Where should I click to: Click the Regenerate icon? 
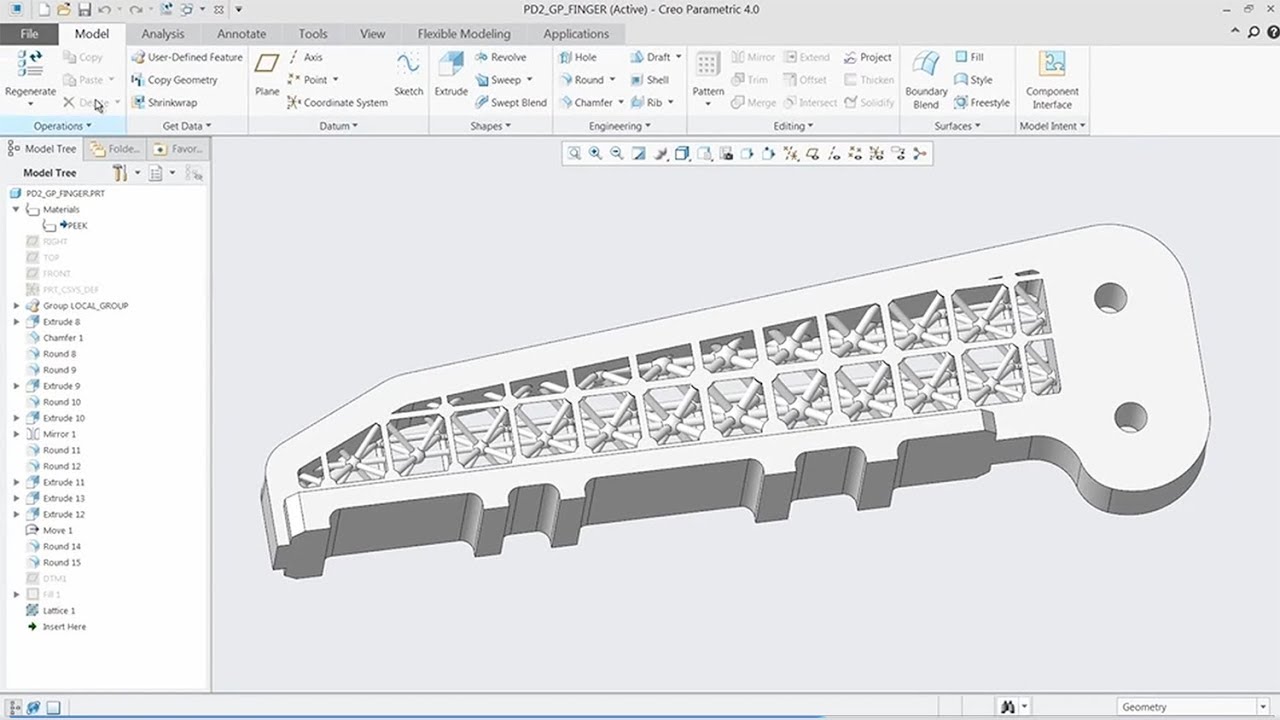pos(30,64)
